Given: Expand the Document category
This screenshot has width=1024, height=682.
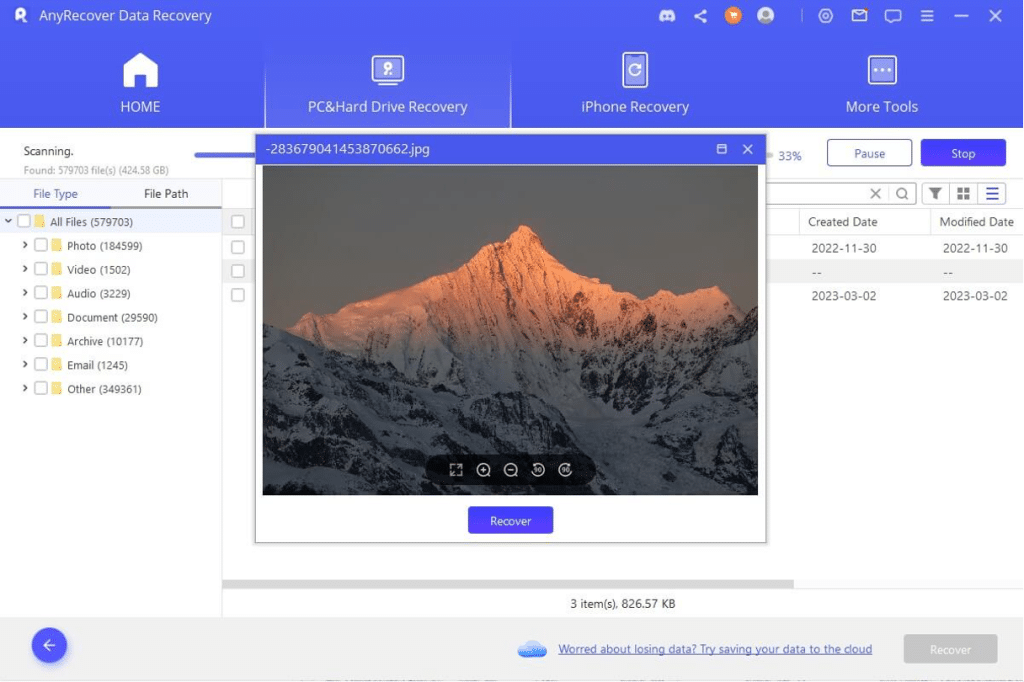Looking at the screenshot, I should [x=25, y=316].
